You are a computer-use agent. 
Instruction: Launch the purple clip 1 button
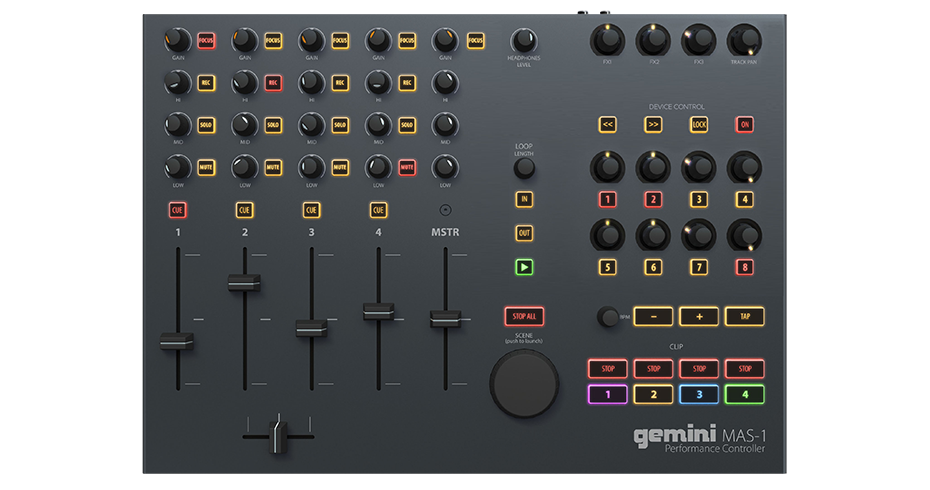[x=608, y=394]
